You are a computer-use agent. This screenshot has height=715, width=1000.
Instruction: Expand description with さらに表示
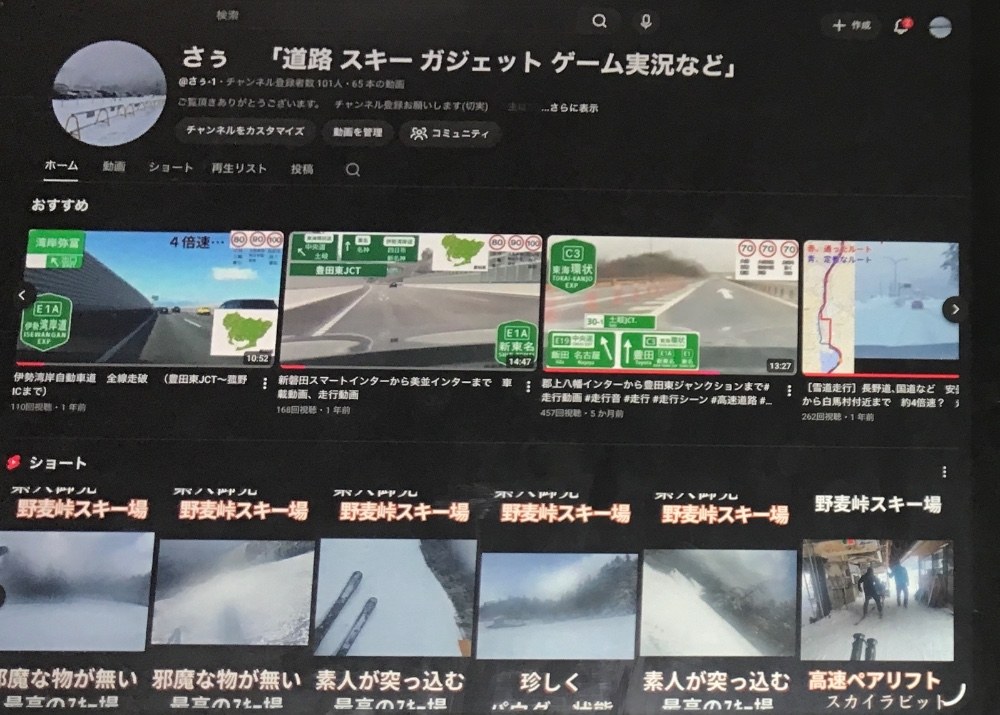pos(570,108)
